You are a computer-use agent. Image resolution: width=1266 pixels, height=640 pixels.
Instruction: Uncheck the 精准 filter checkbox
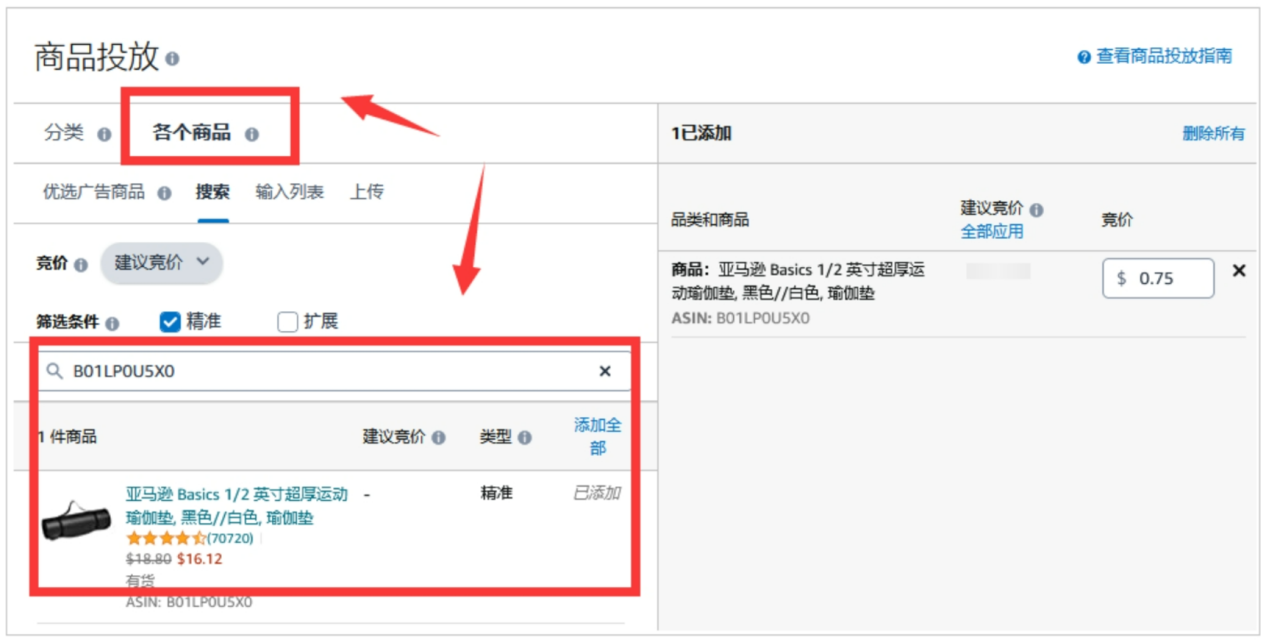point(170,322)
